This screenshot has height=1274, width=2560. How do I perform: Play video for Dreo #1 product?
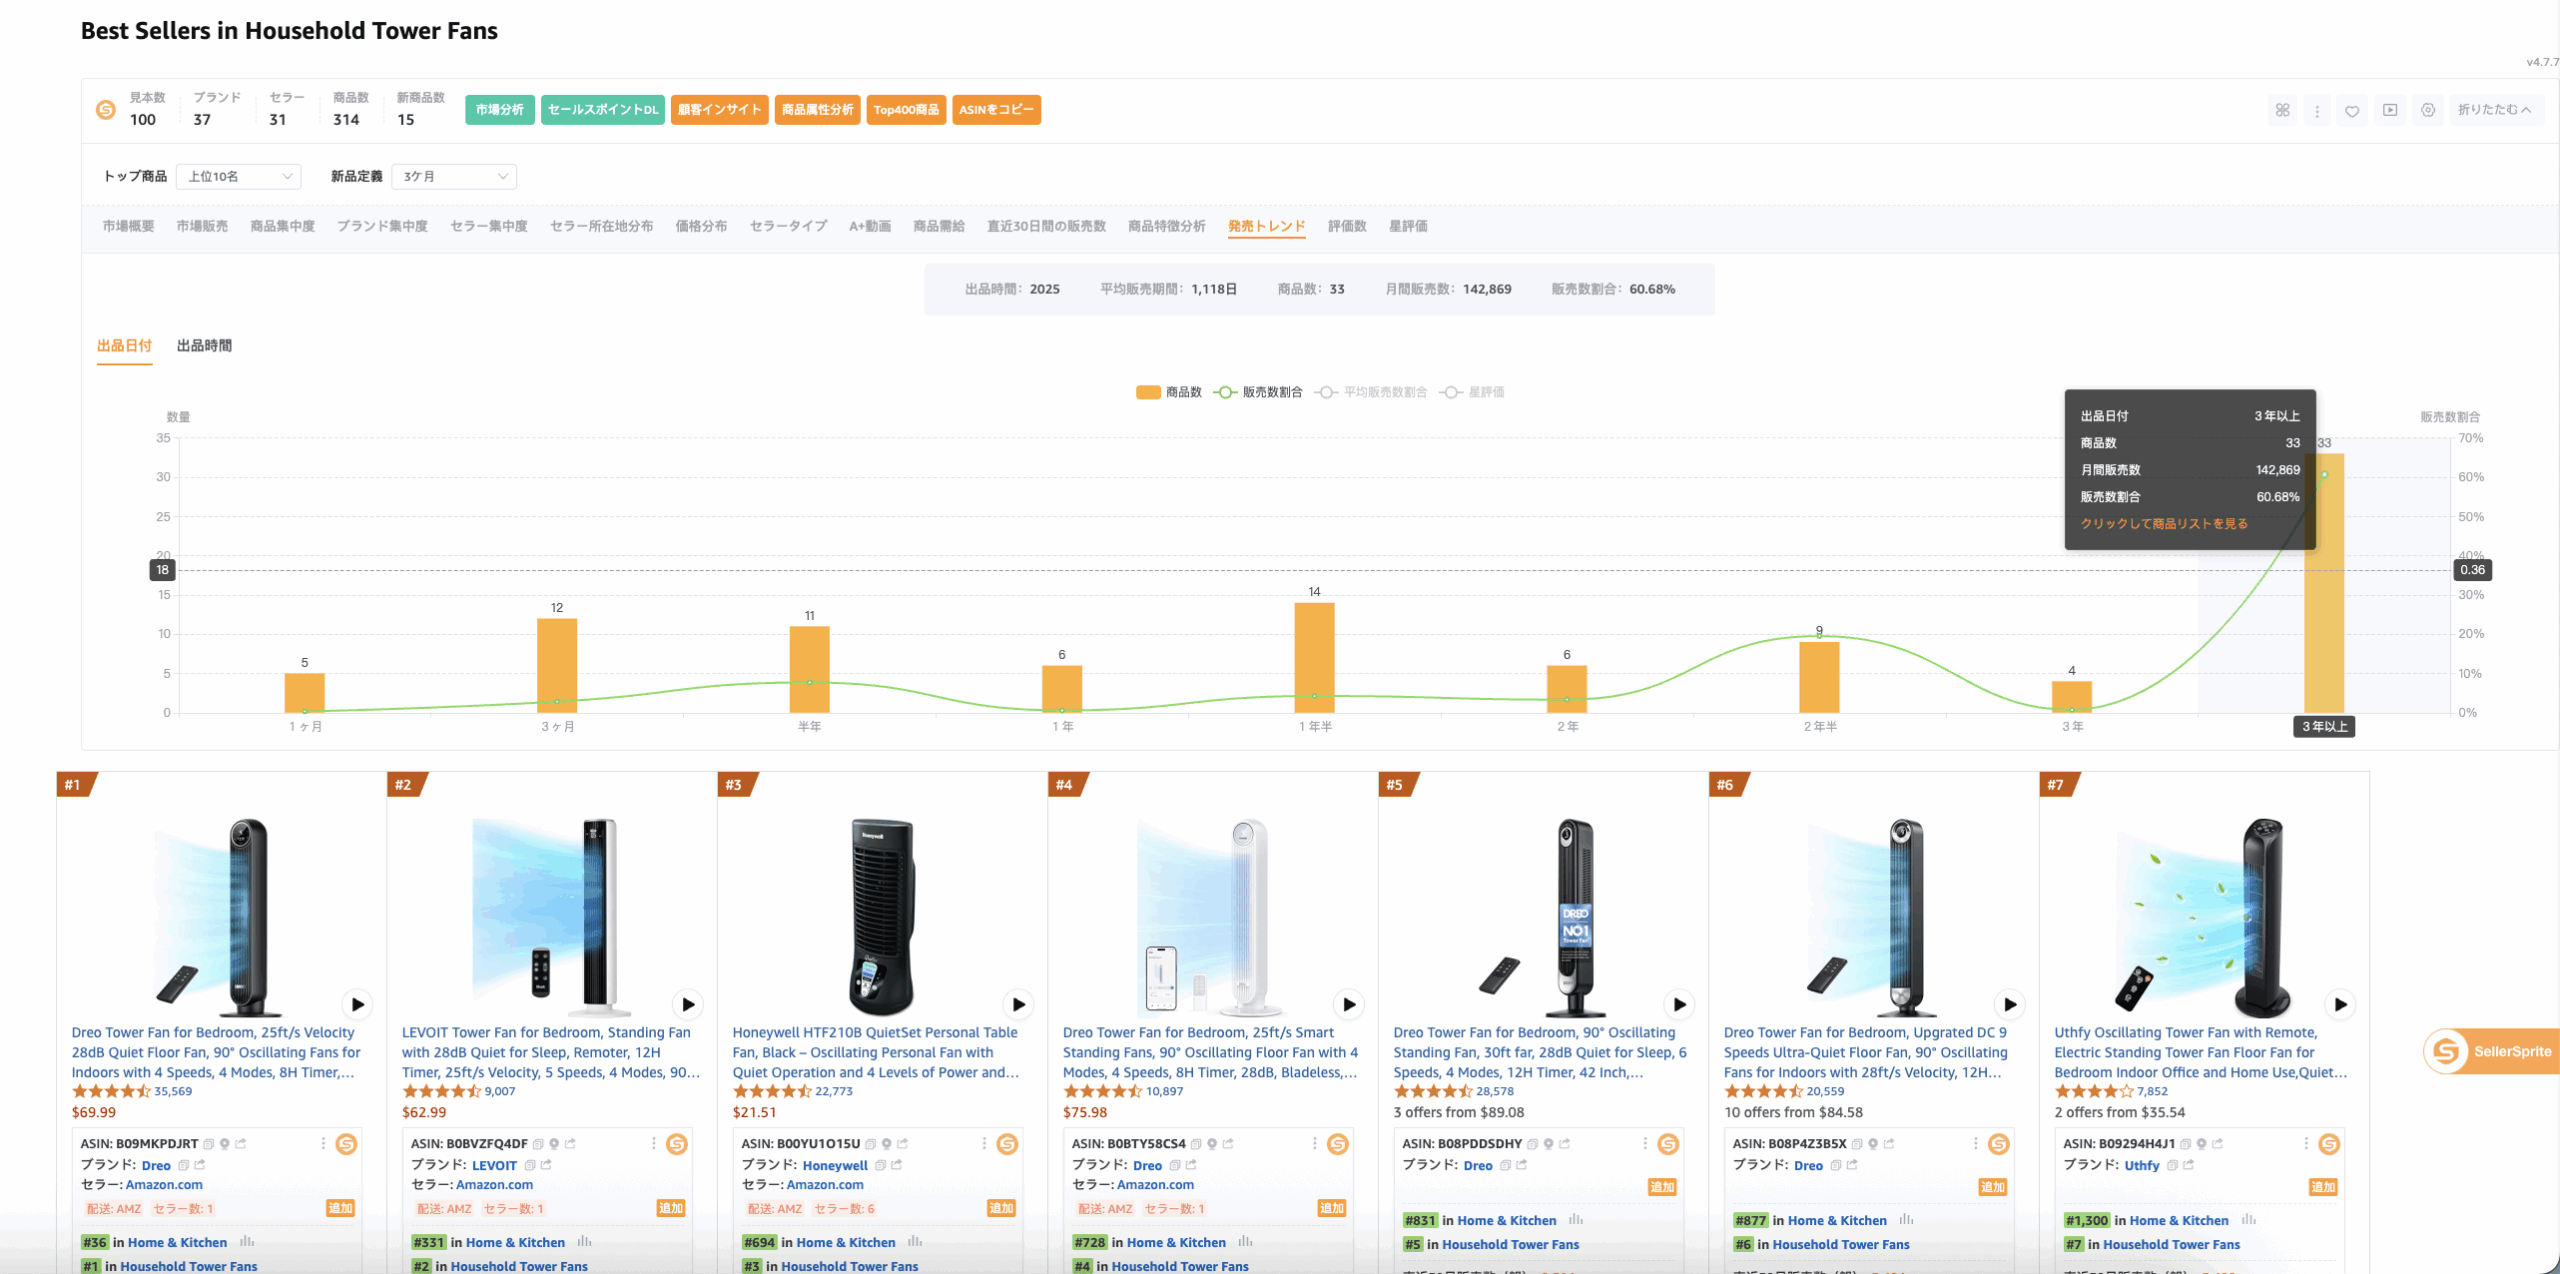pyautogui.click(x=357, y=1004)
